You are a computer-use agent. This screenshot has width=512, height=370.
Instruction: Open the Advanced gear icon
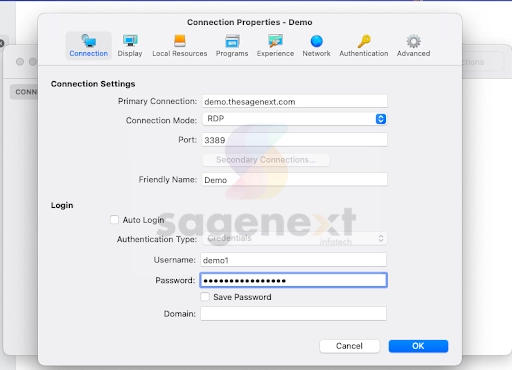coord(413,46)
